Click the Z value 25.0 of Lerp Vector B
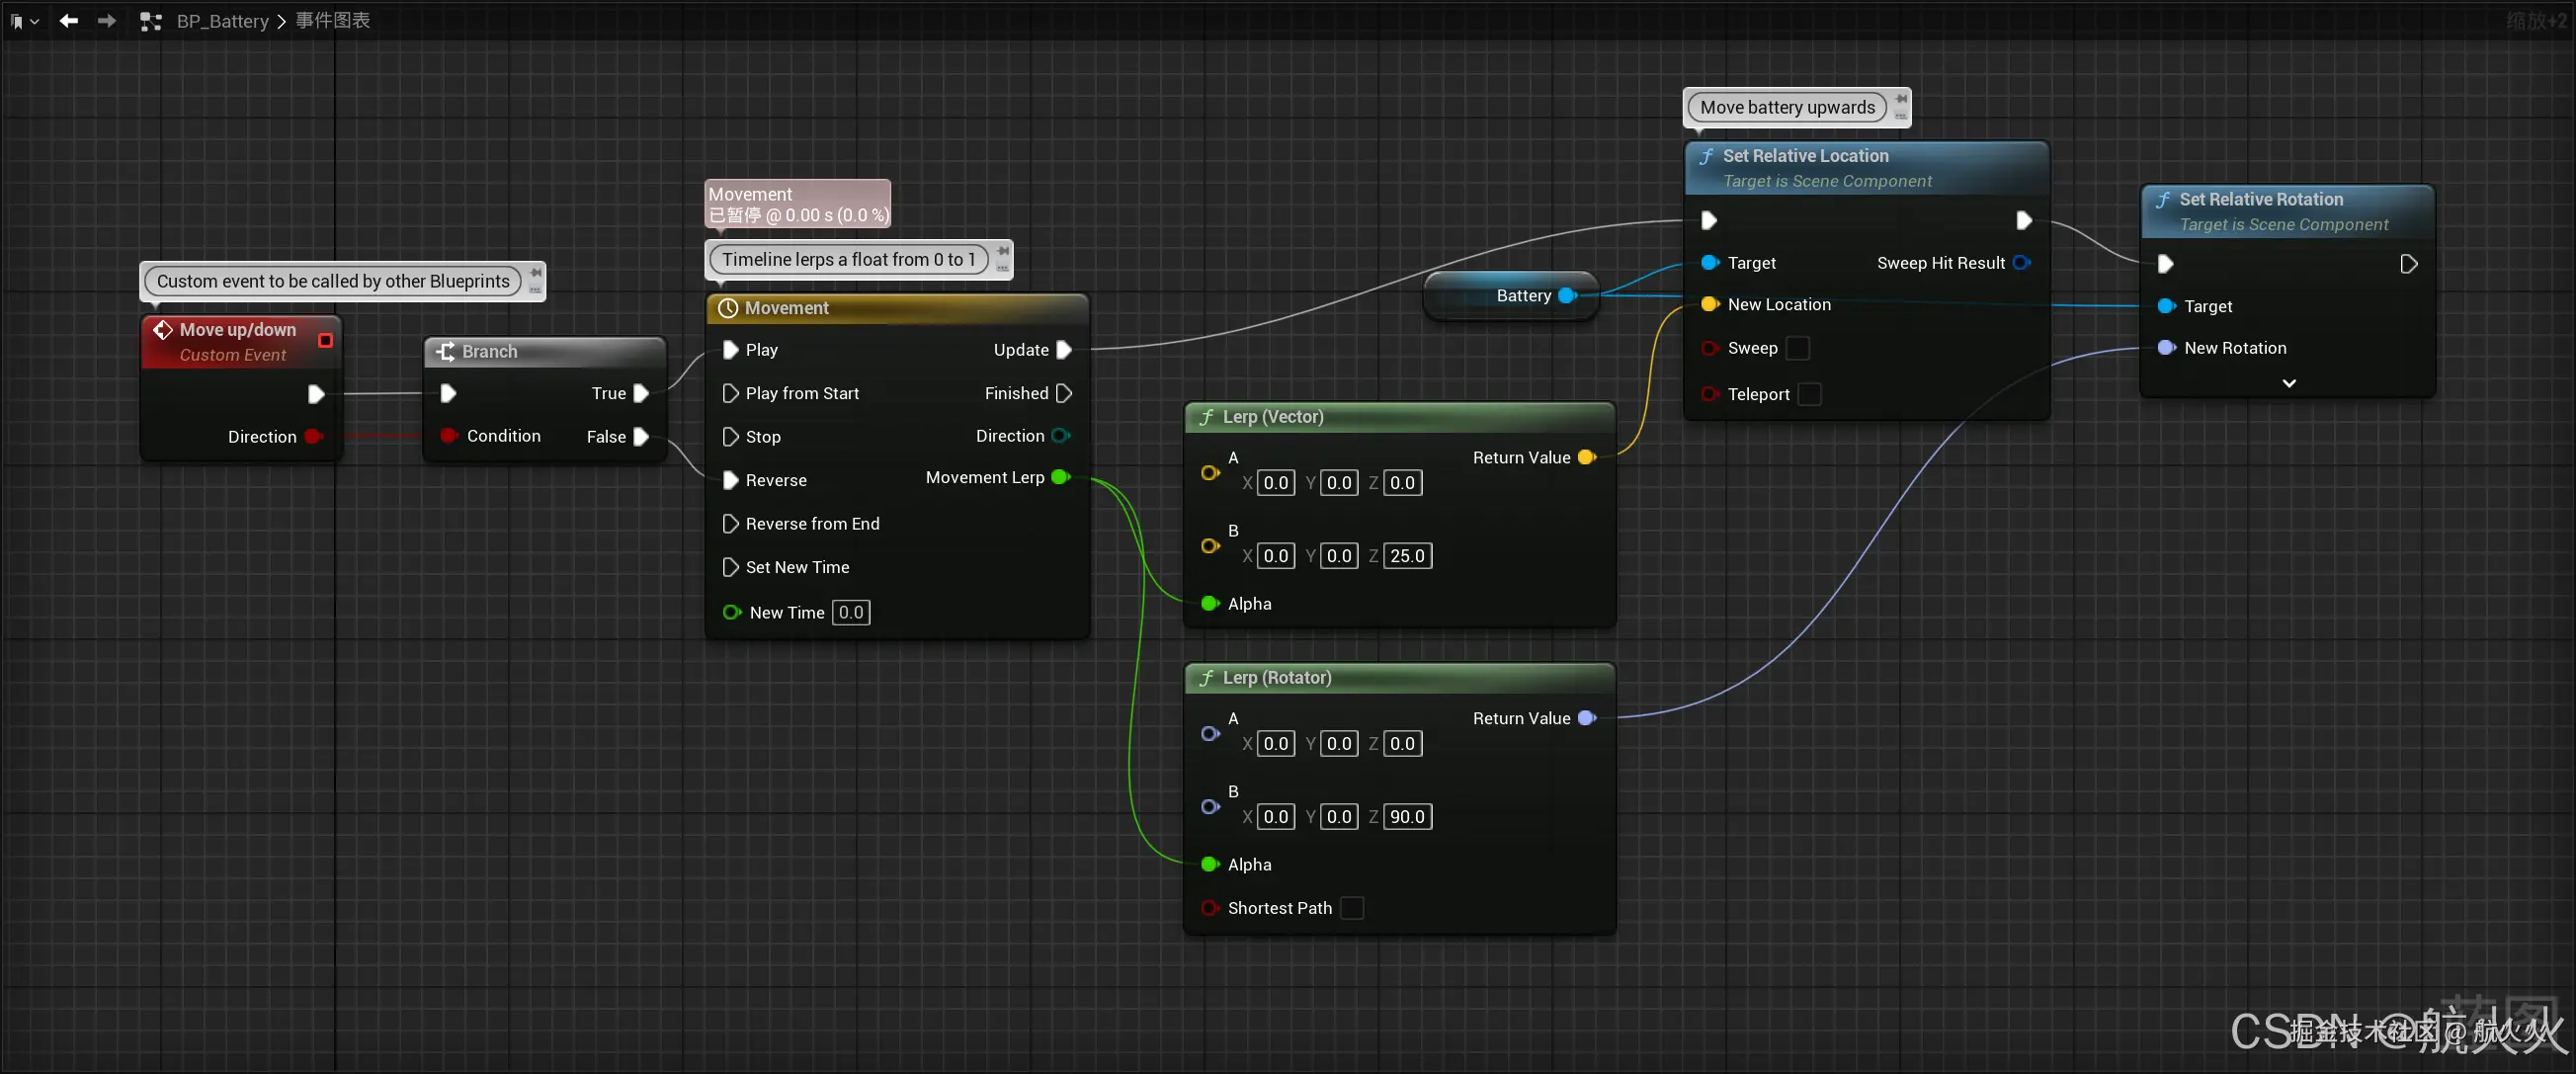Screen dimensions: 2576x1074 [1406, 556]
